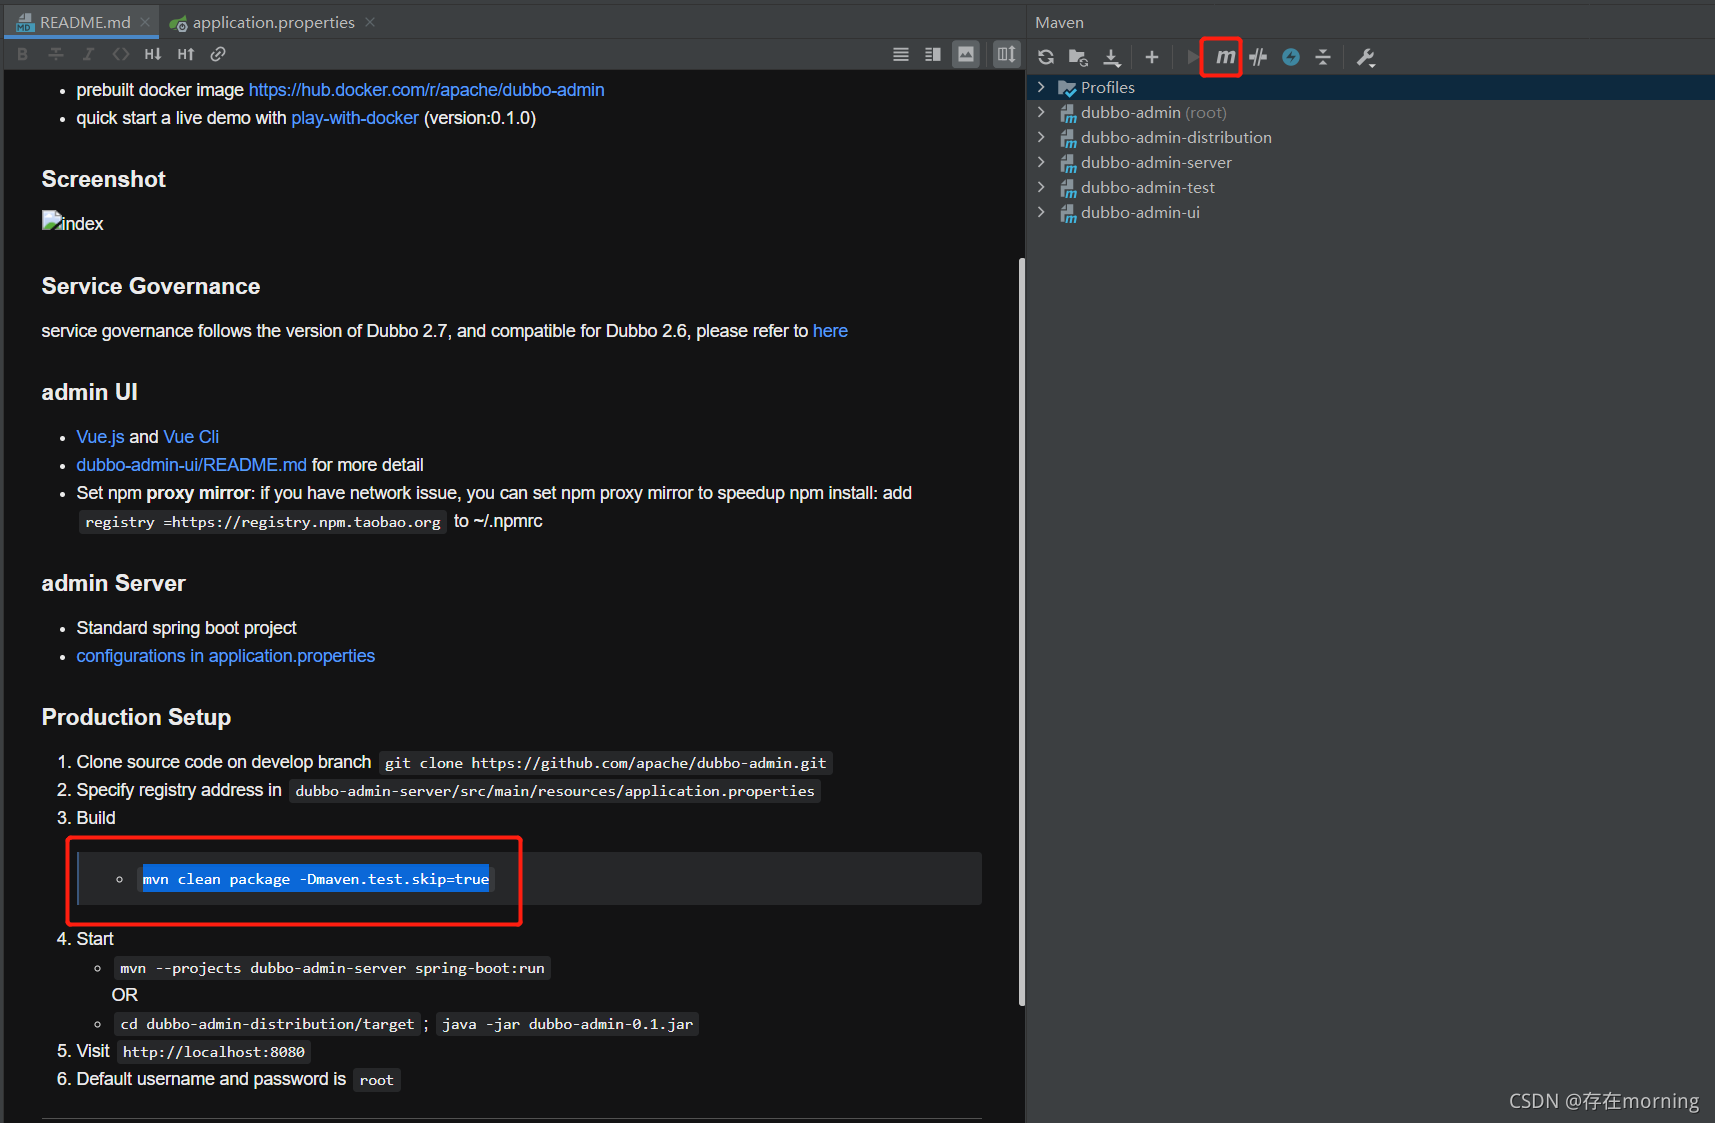Expand the dubbo-admin-test module
Image resolution: width=1715 pixels, height=1123 pixels.
tap(1041, 187)
